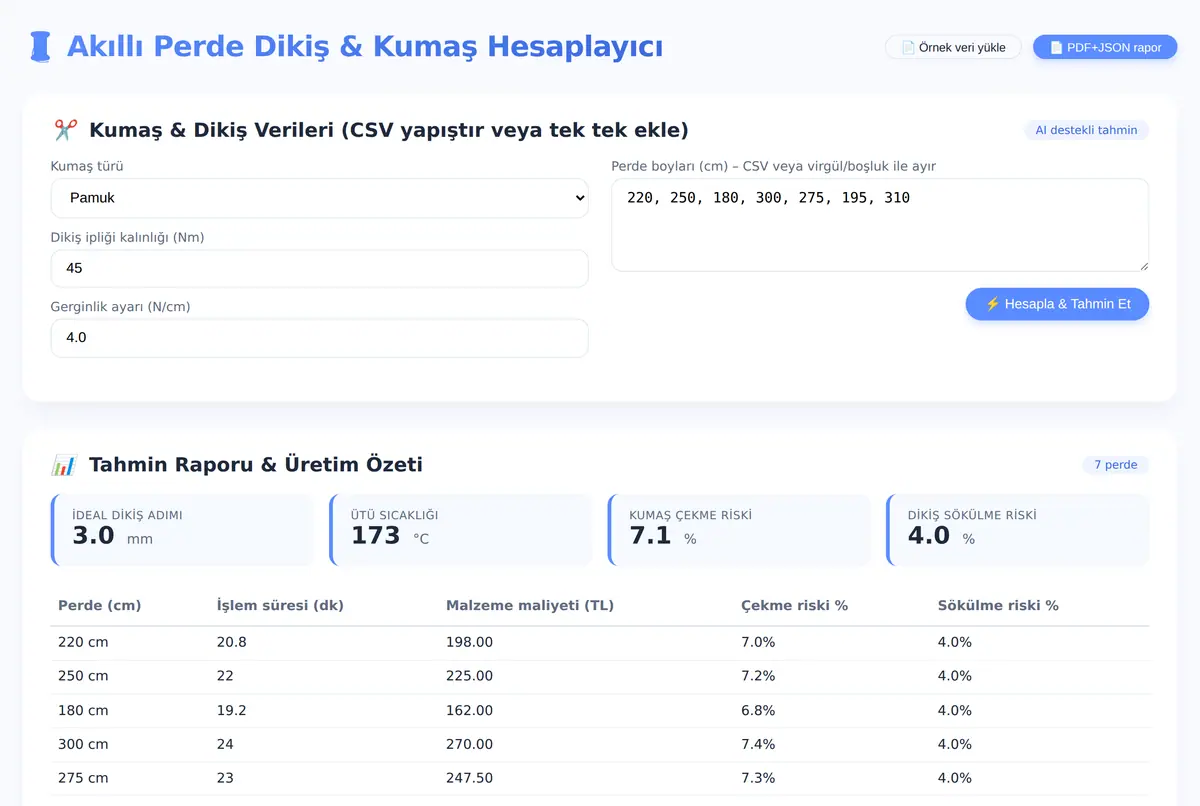Click the Sökülme riski % column header
1200x806 pixels.
point(998,606)
